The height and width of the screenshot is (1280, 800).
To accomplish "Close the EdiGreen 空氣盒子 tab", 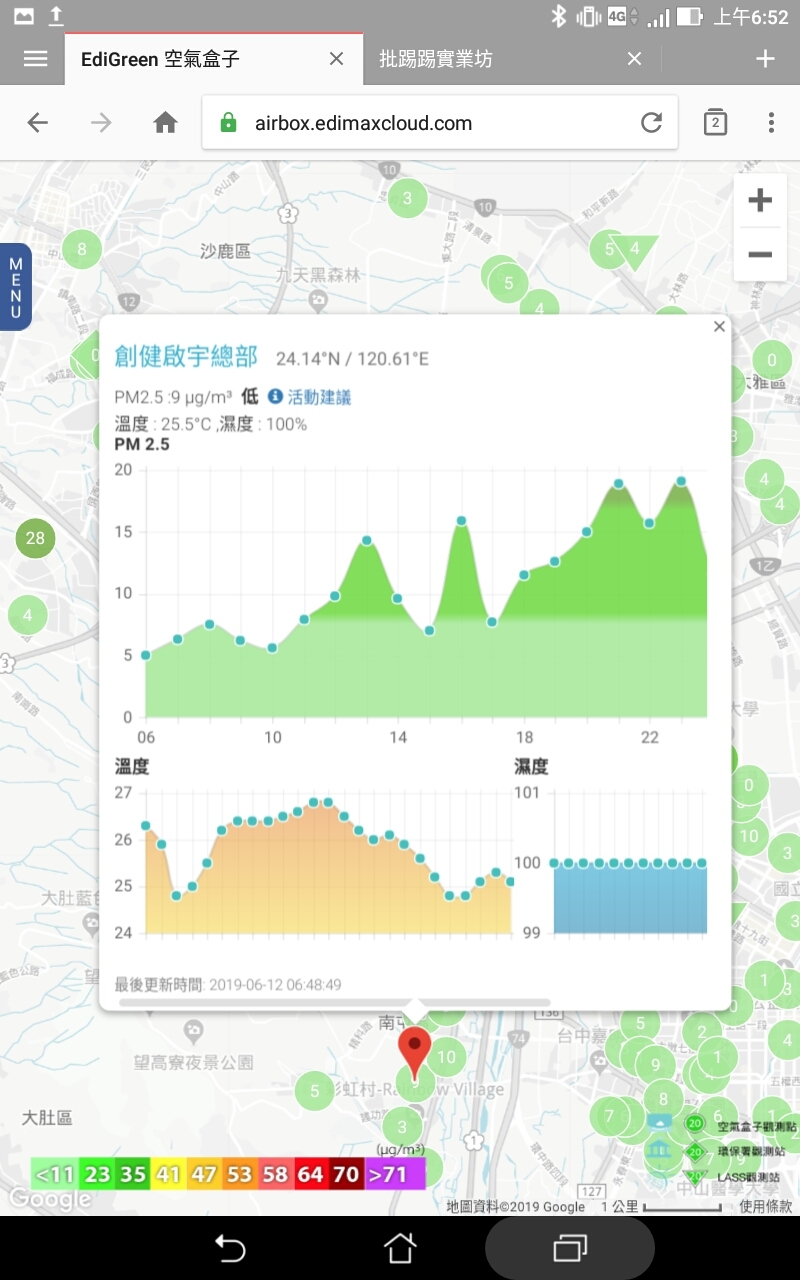I will [x=336, y=59].
